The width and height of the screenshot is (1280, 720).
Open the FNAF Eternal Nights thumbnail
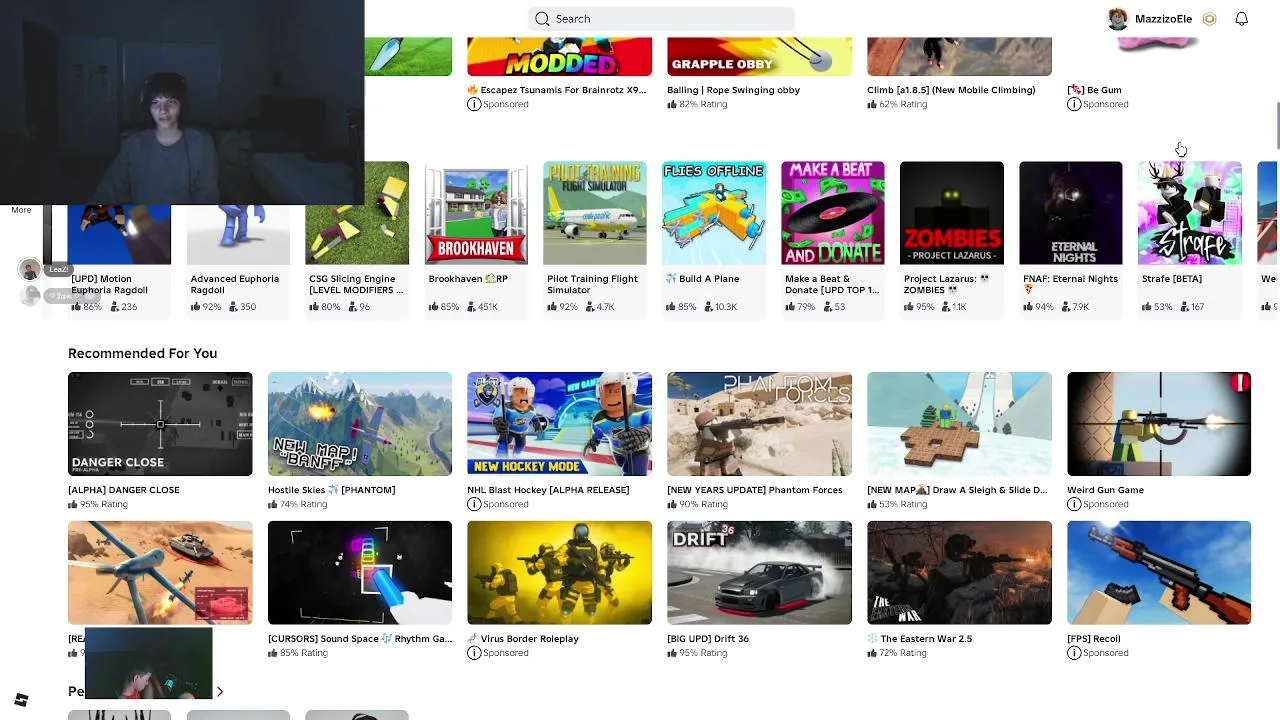click(x=1071, y=213)
